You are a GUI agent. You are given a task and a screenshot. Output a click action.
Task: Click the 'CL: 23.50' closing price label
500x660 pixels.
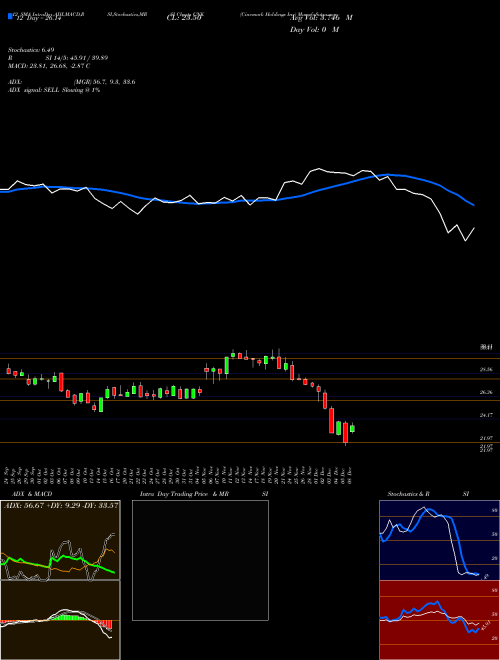click(x=184, y=18)
